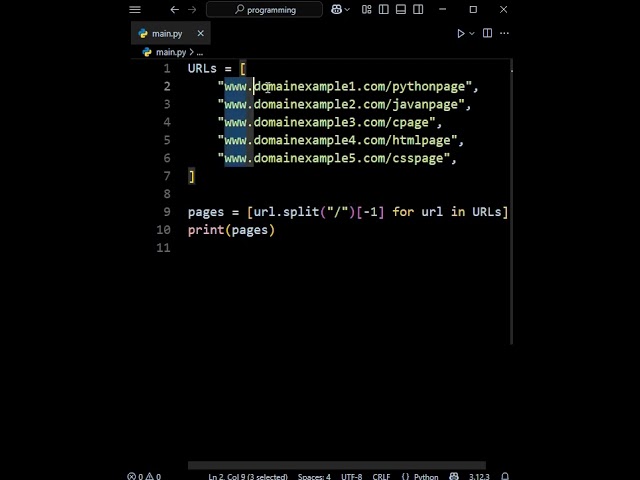This screenshot has height=480, width=640.
Task: Expand the Copilot dropdown chevron
Action: pyautogui.click(x=347, y=9)
